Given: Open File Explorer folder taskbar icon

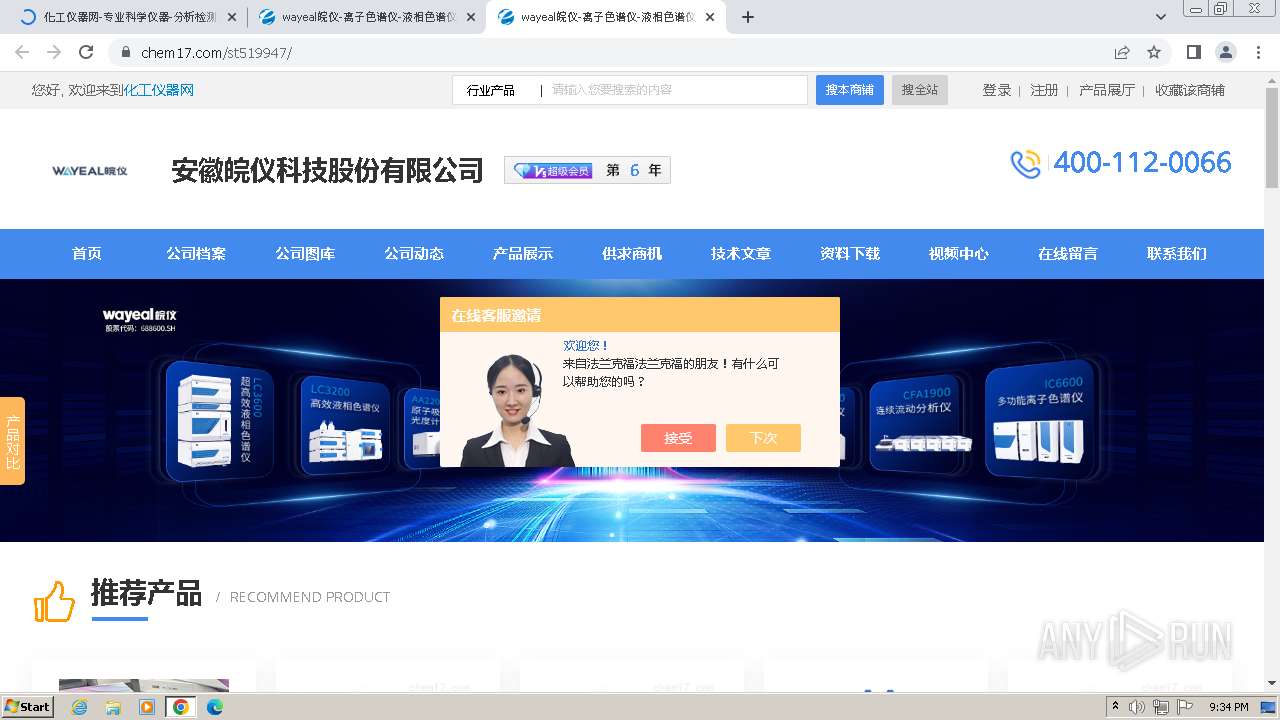Looking at the screenshot, I should pyautogui.click(x=113, y=707).
